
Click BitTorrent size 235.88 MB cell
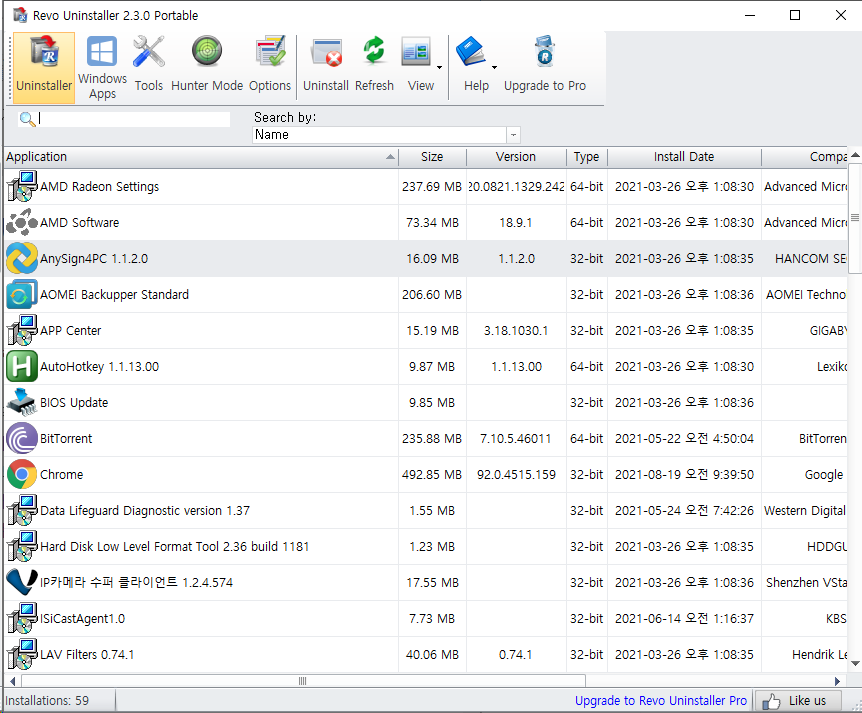432,439
